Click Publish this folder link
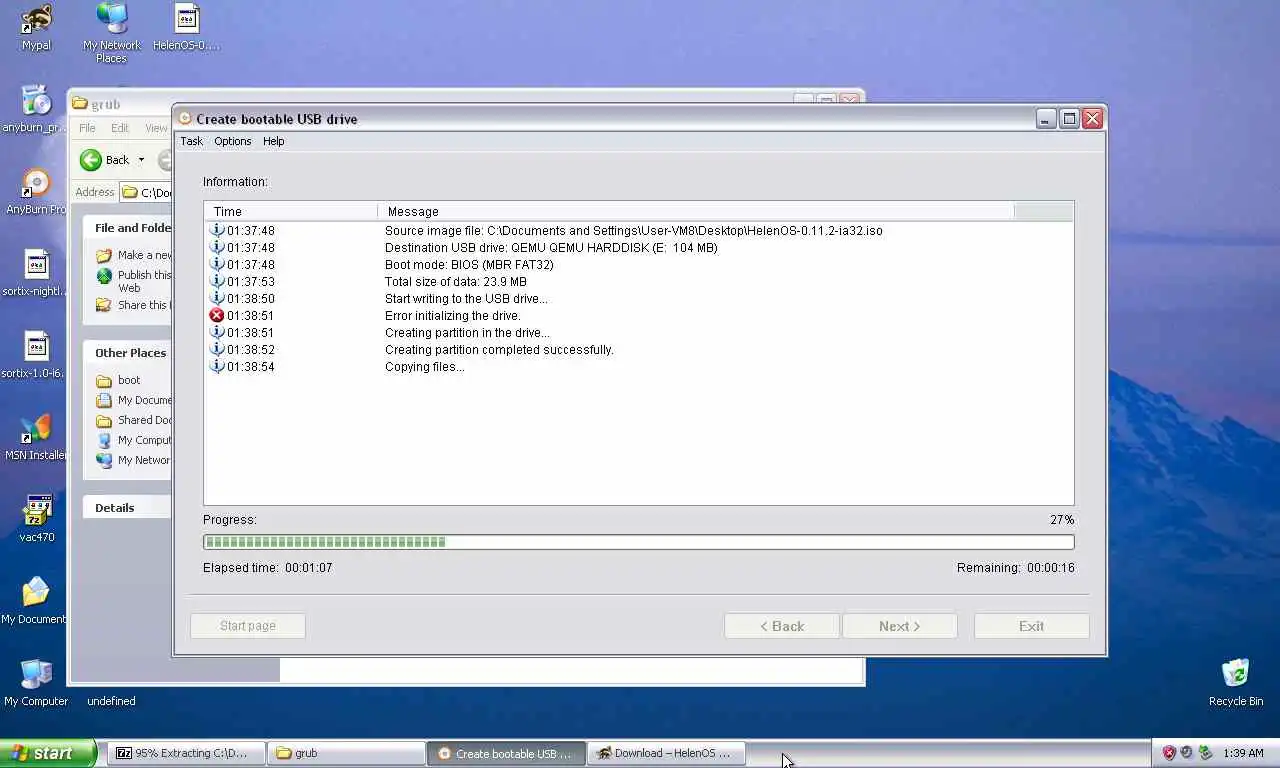Viewport: 1280px width, 768px height. pos(144,281)
